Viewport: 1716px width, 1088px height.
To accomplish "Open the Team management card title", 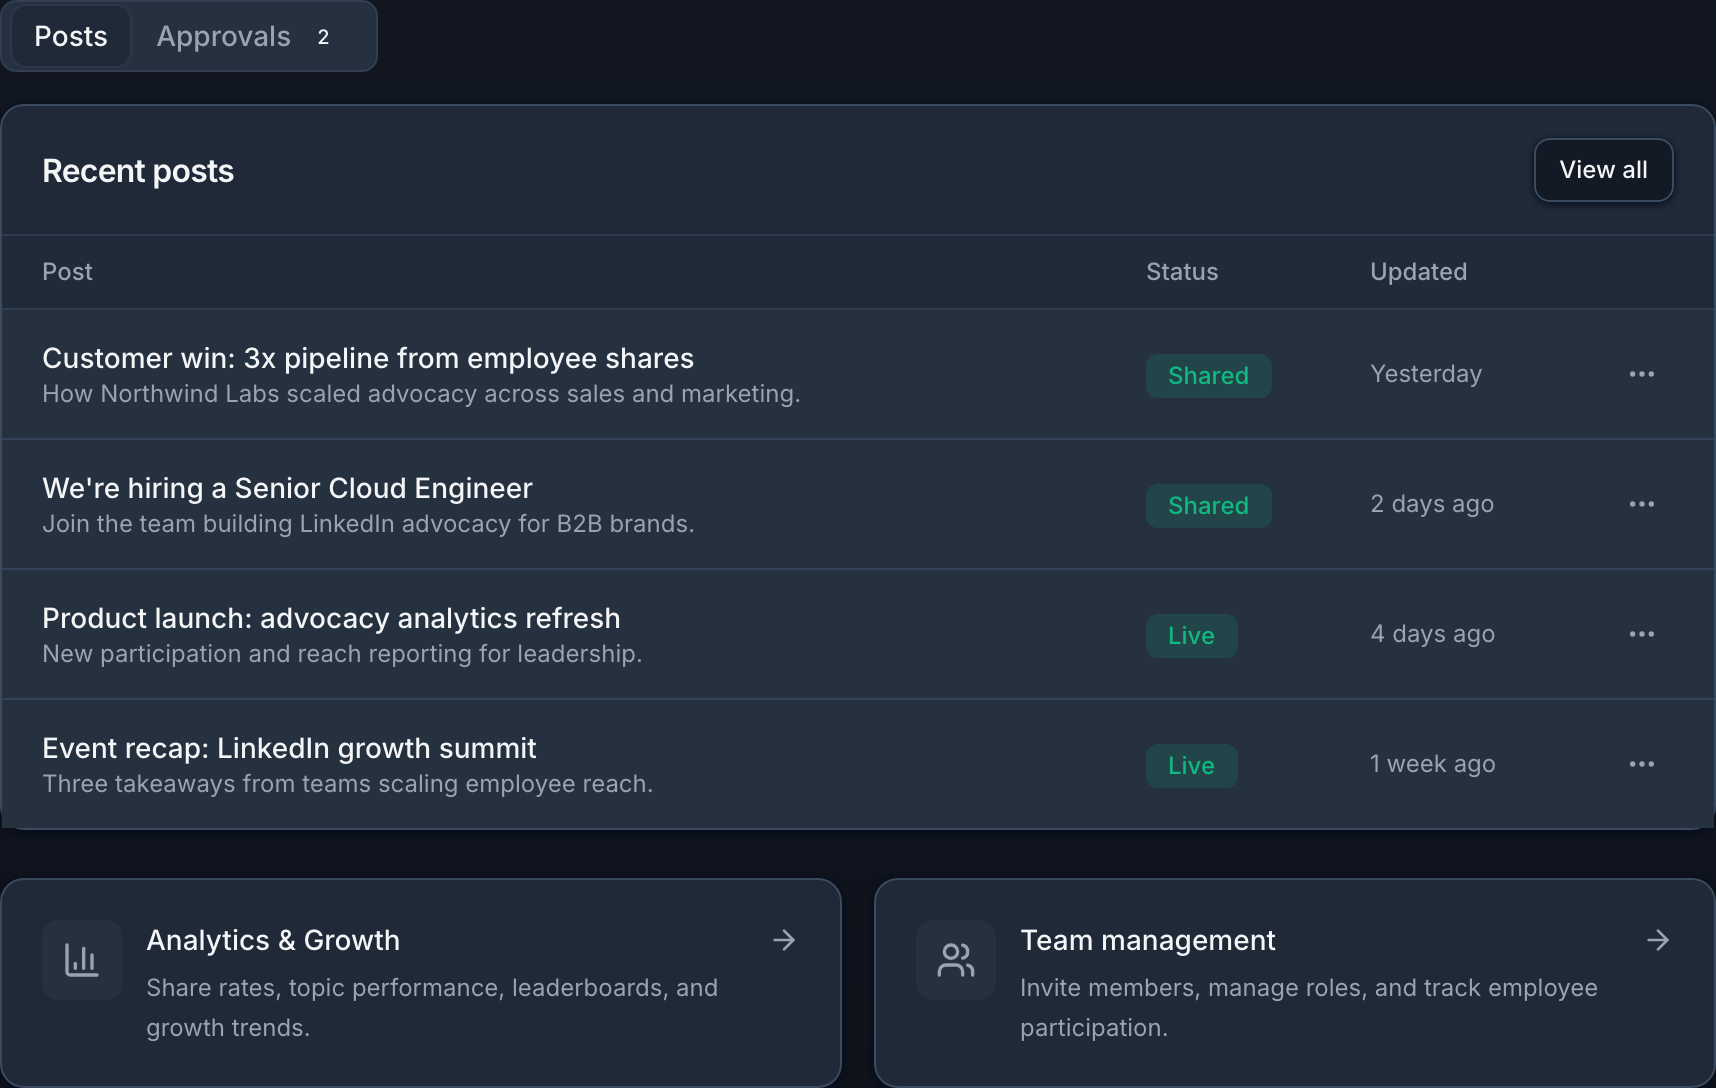I will (1147, 940).
